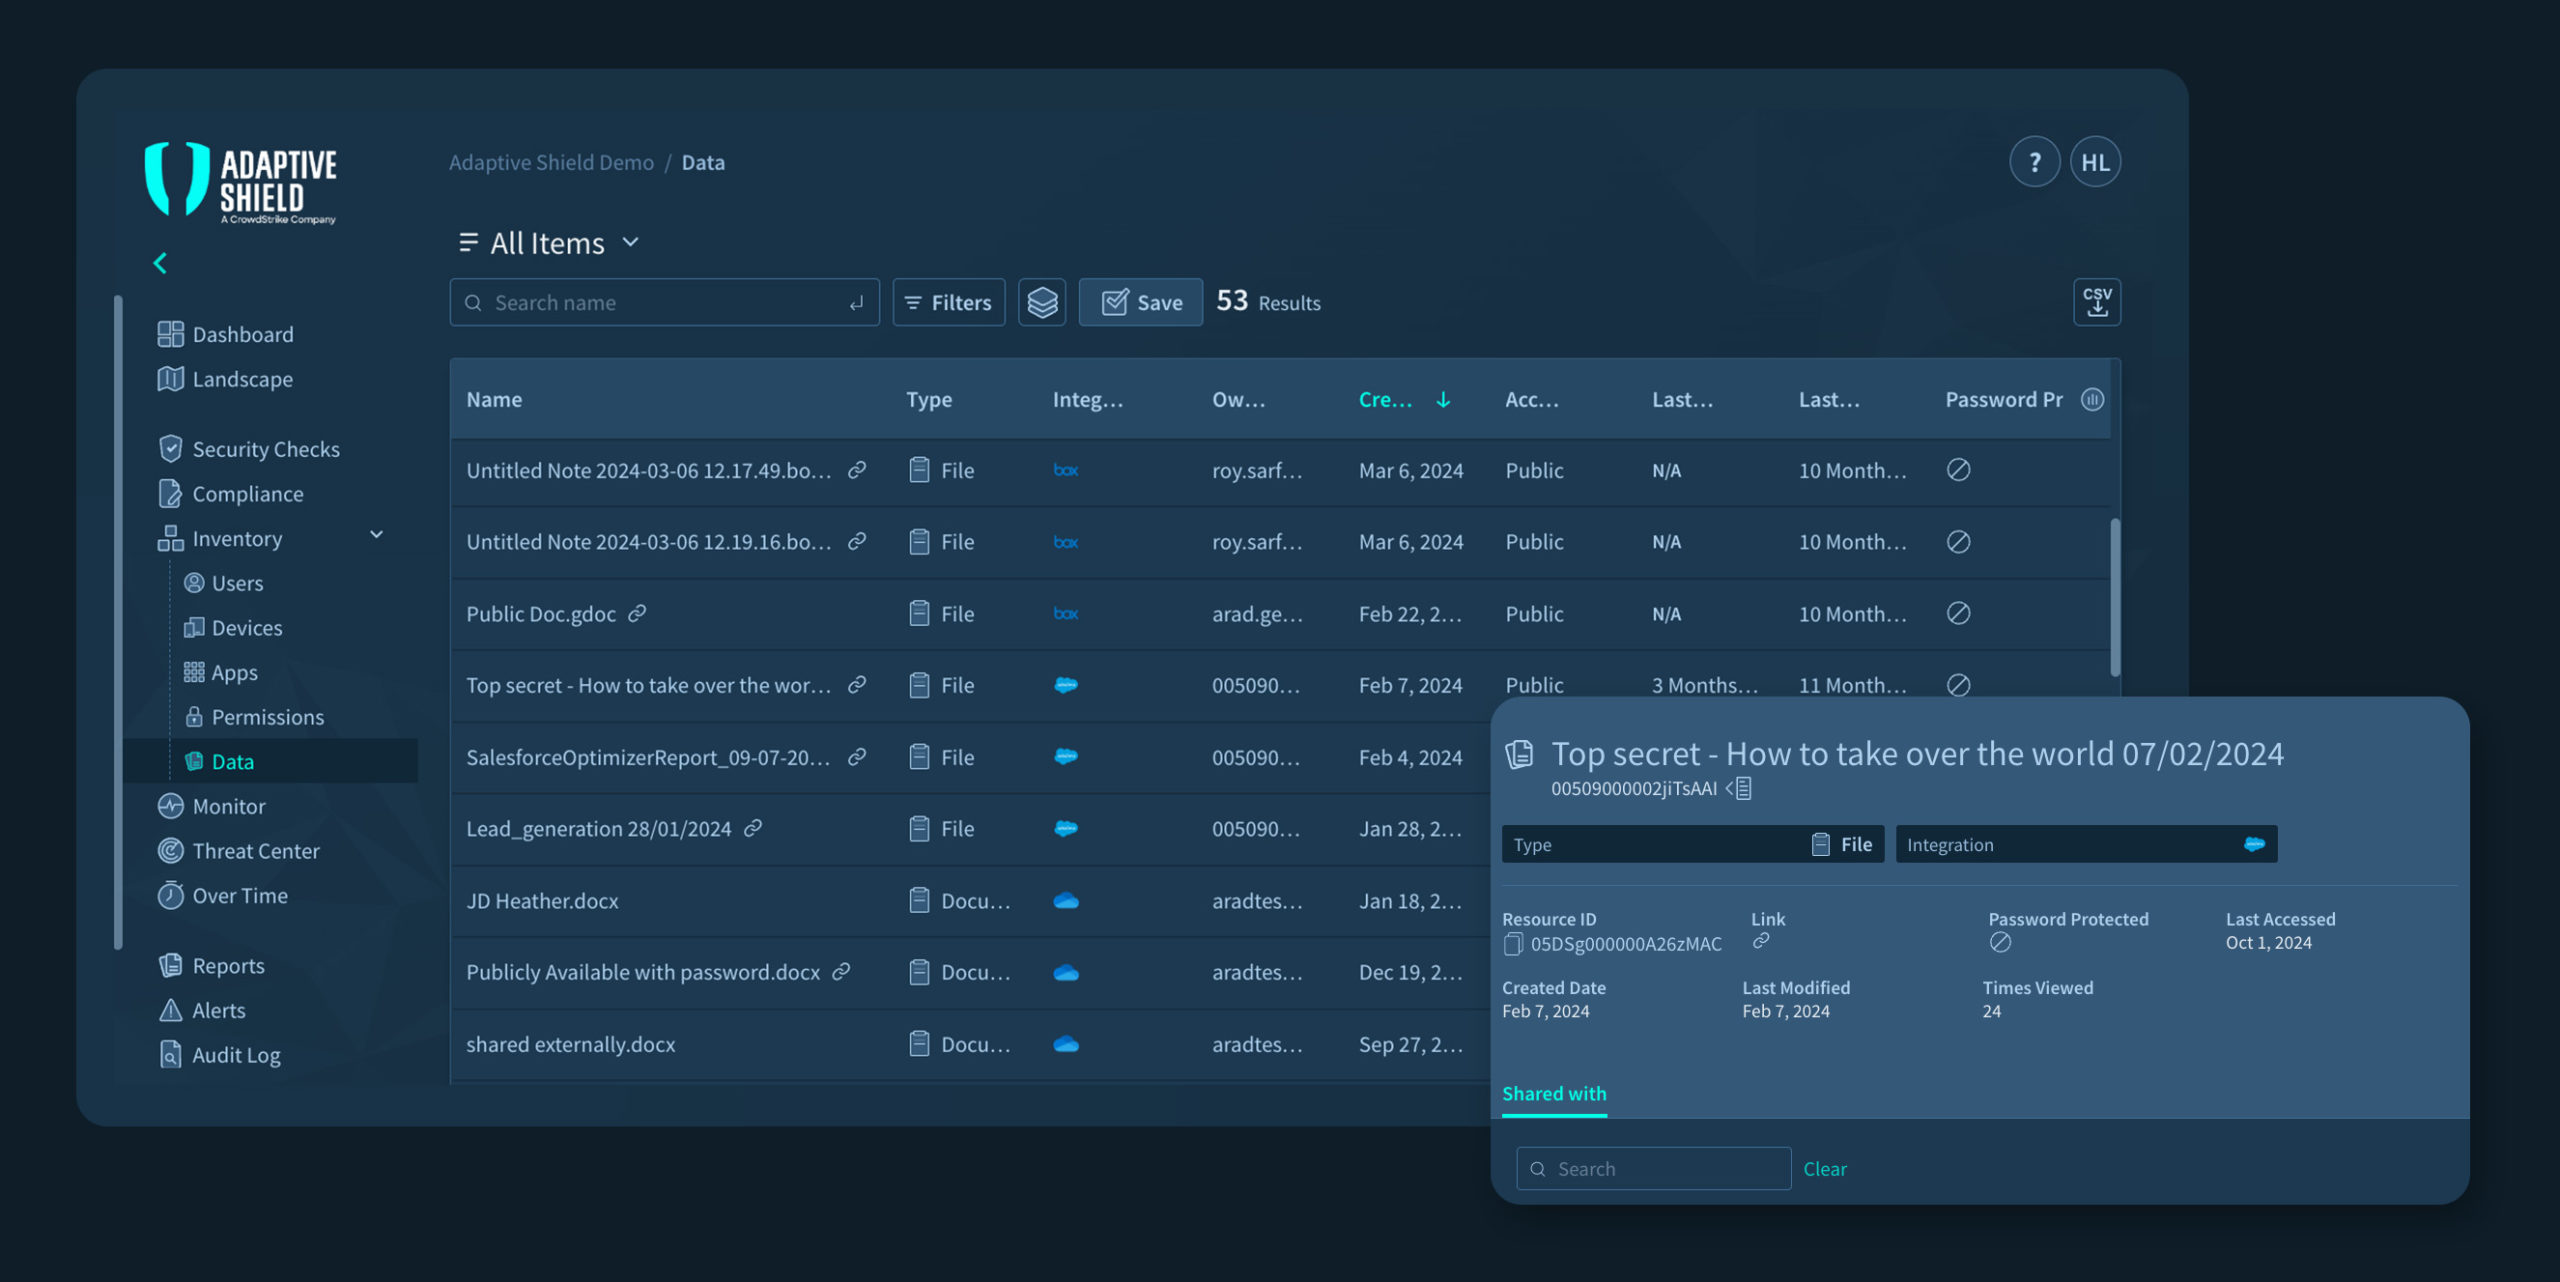This screenshot has height=1282, width=2560.
Task: Click the Data breadcrumb text
Action: click(x=703, y=163)
